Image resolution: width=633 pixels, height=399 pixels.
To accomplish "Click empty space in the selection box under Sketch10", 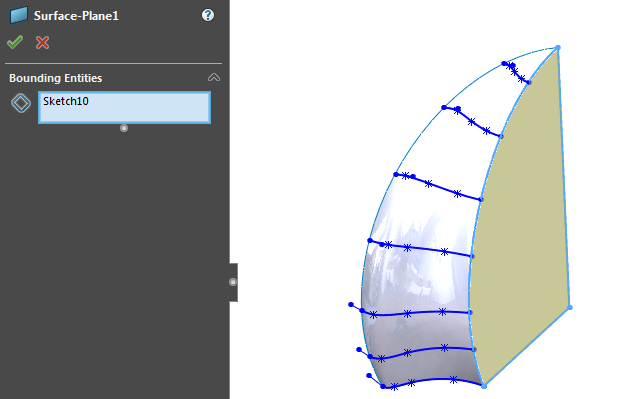I will (124, 115).
